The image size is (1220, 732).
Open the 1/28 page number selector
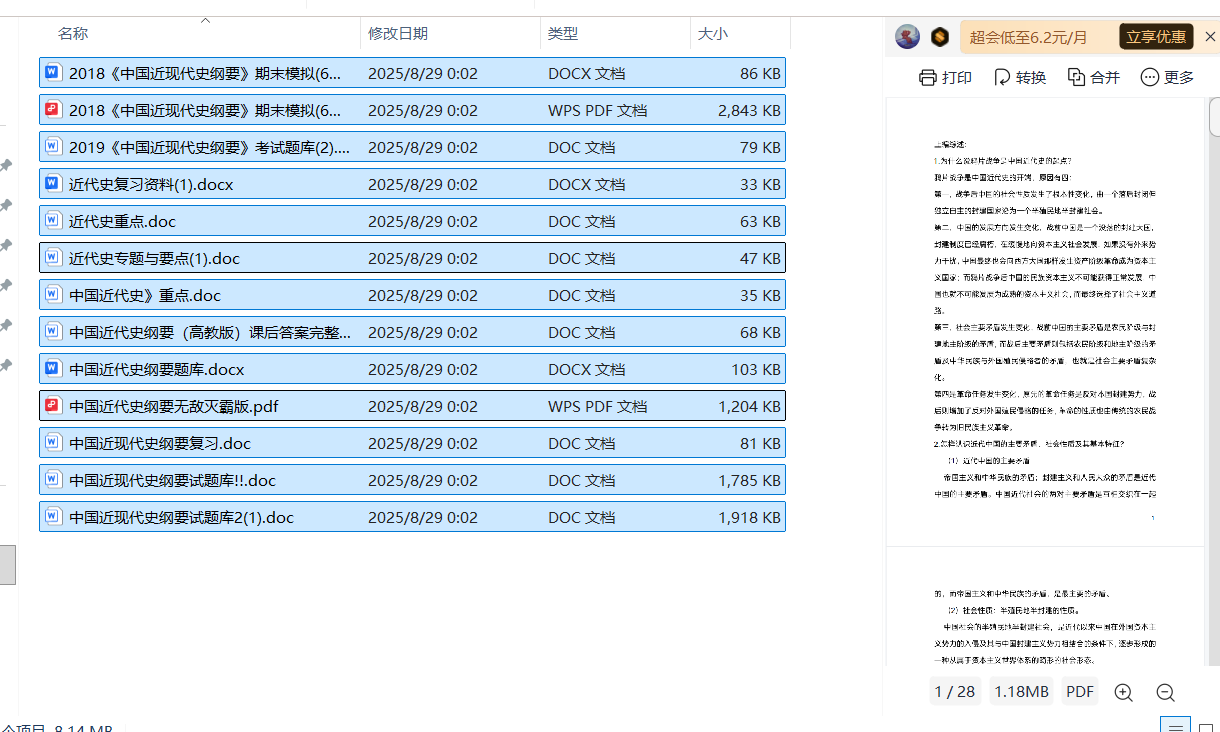[x=955, y=691]
